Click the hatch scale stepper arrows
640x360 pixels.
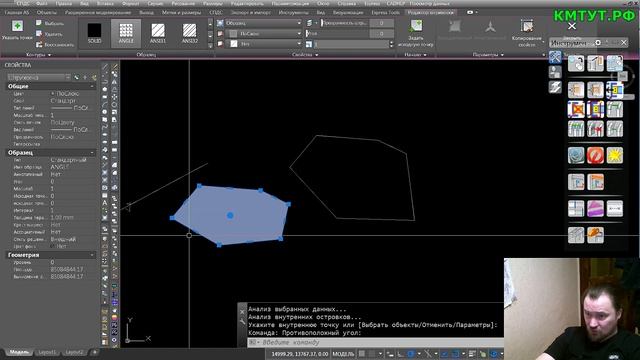coord(391,44)
